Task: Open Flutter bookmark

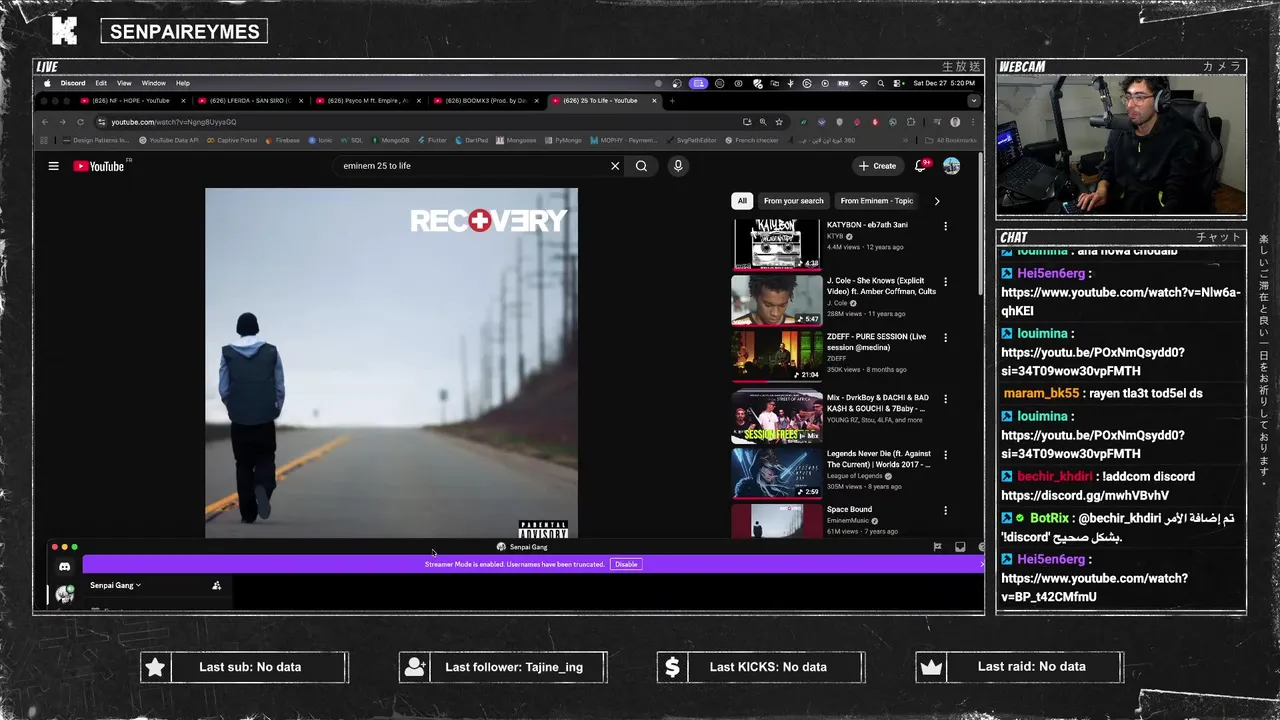Action: click(433, 140)
